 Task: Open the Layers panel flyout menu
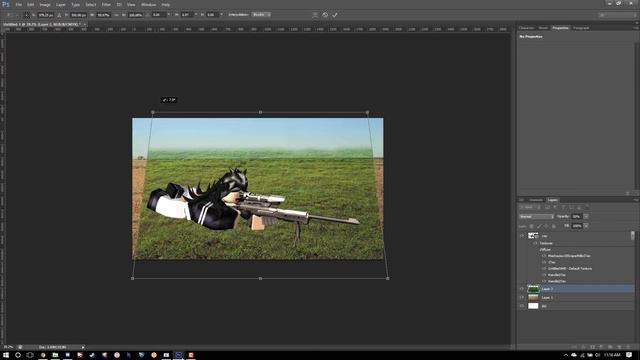coord(636,200)
